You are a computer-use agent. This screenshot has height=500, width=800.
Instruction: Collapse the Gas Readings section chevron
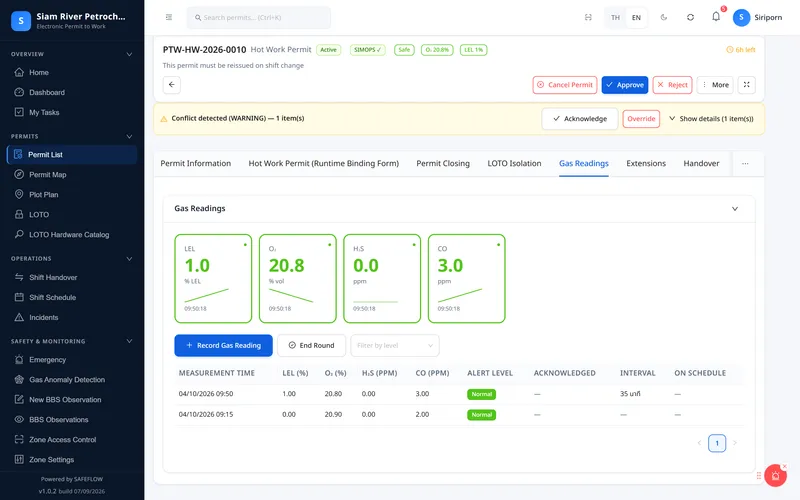(x=735, y=209)
